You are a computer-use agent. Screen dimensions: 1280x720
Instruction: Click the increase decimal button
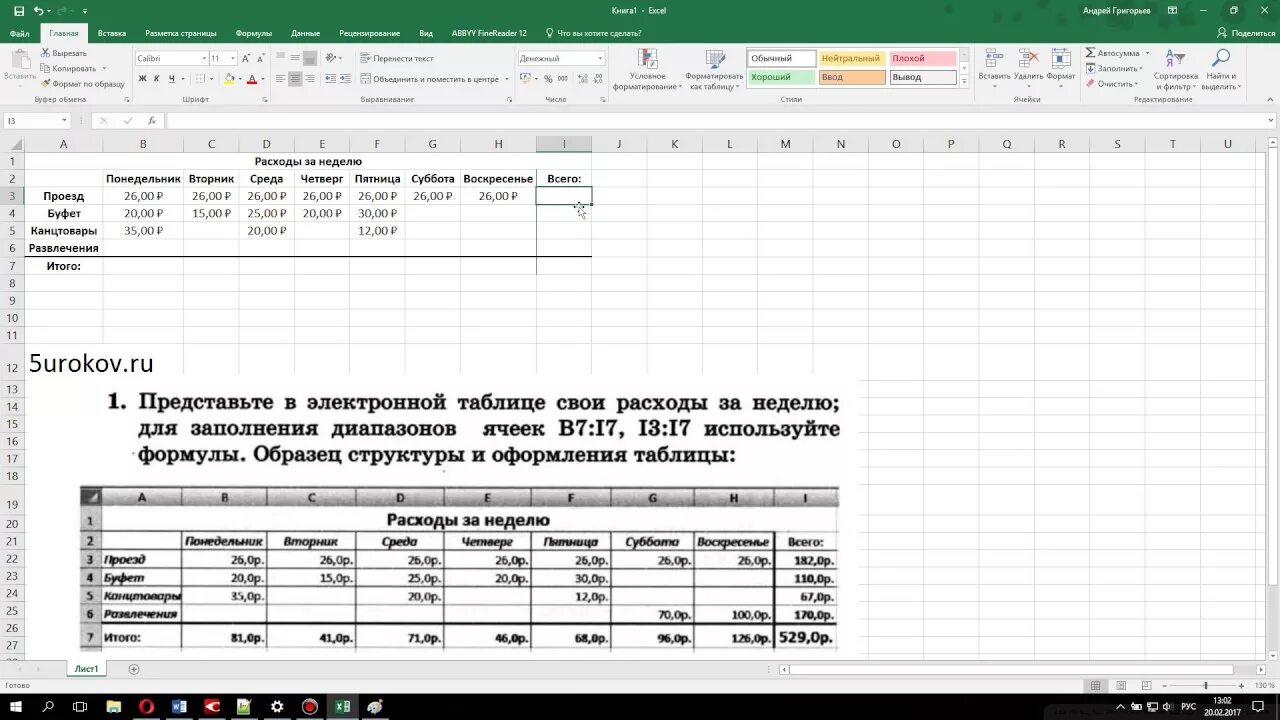pyautogui.click(x=581, y=79)
